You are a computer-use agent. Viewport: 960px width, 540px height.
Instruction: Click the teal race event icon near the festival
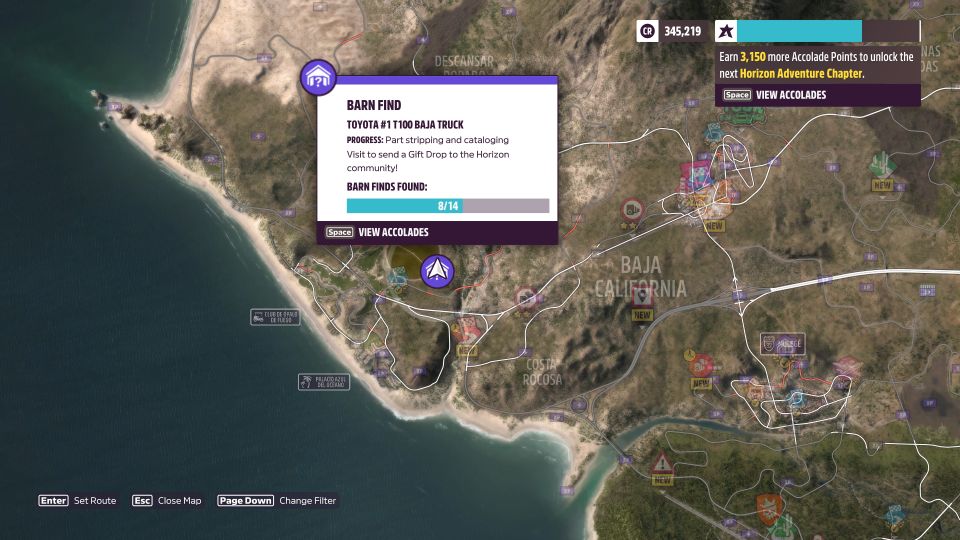tap(714, 133)
